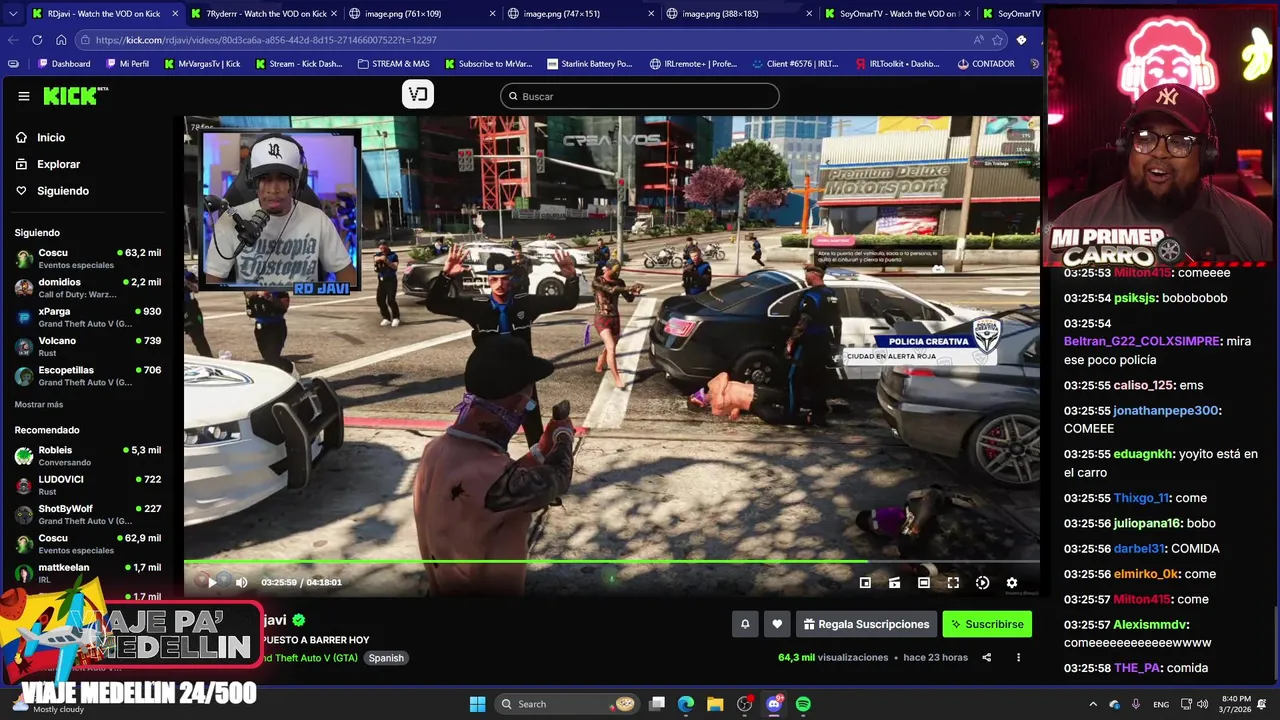1280x720 pixels.
Task: Click the heart follow button
Action: (777, 624)
